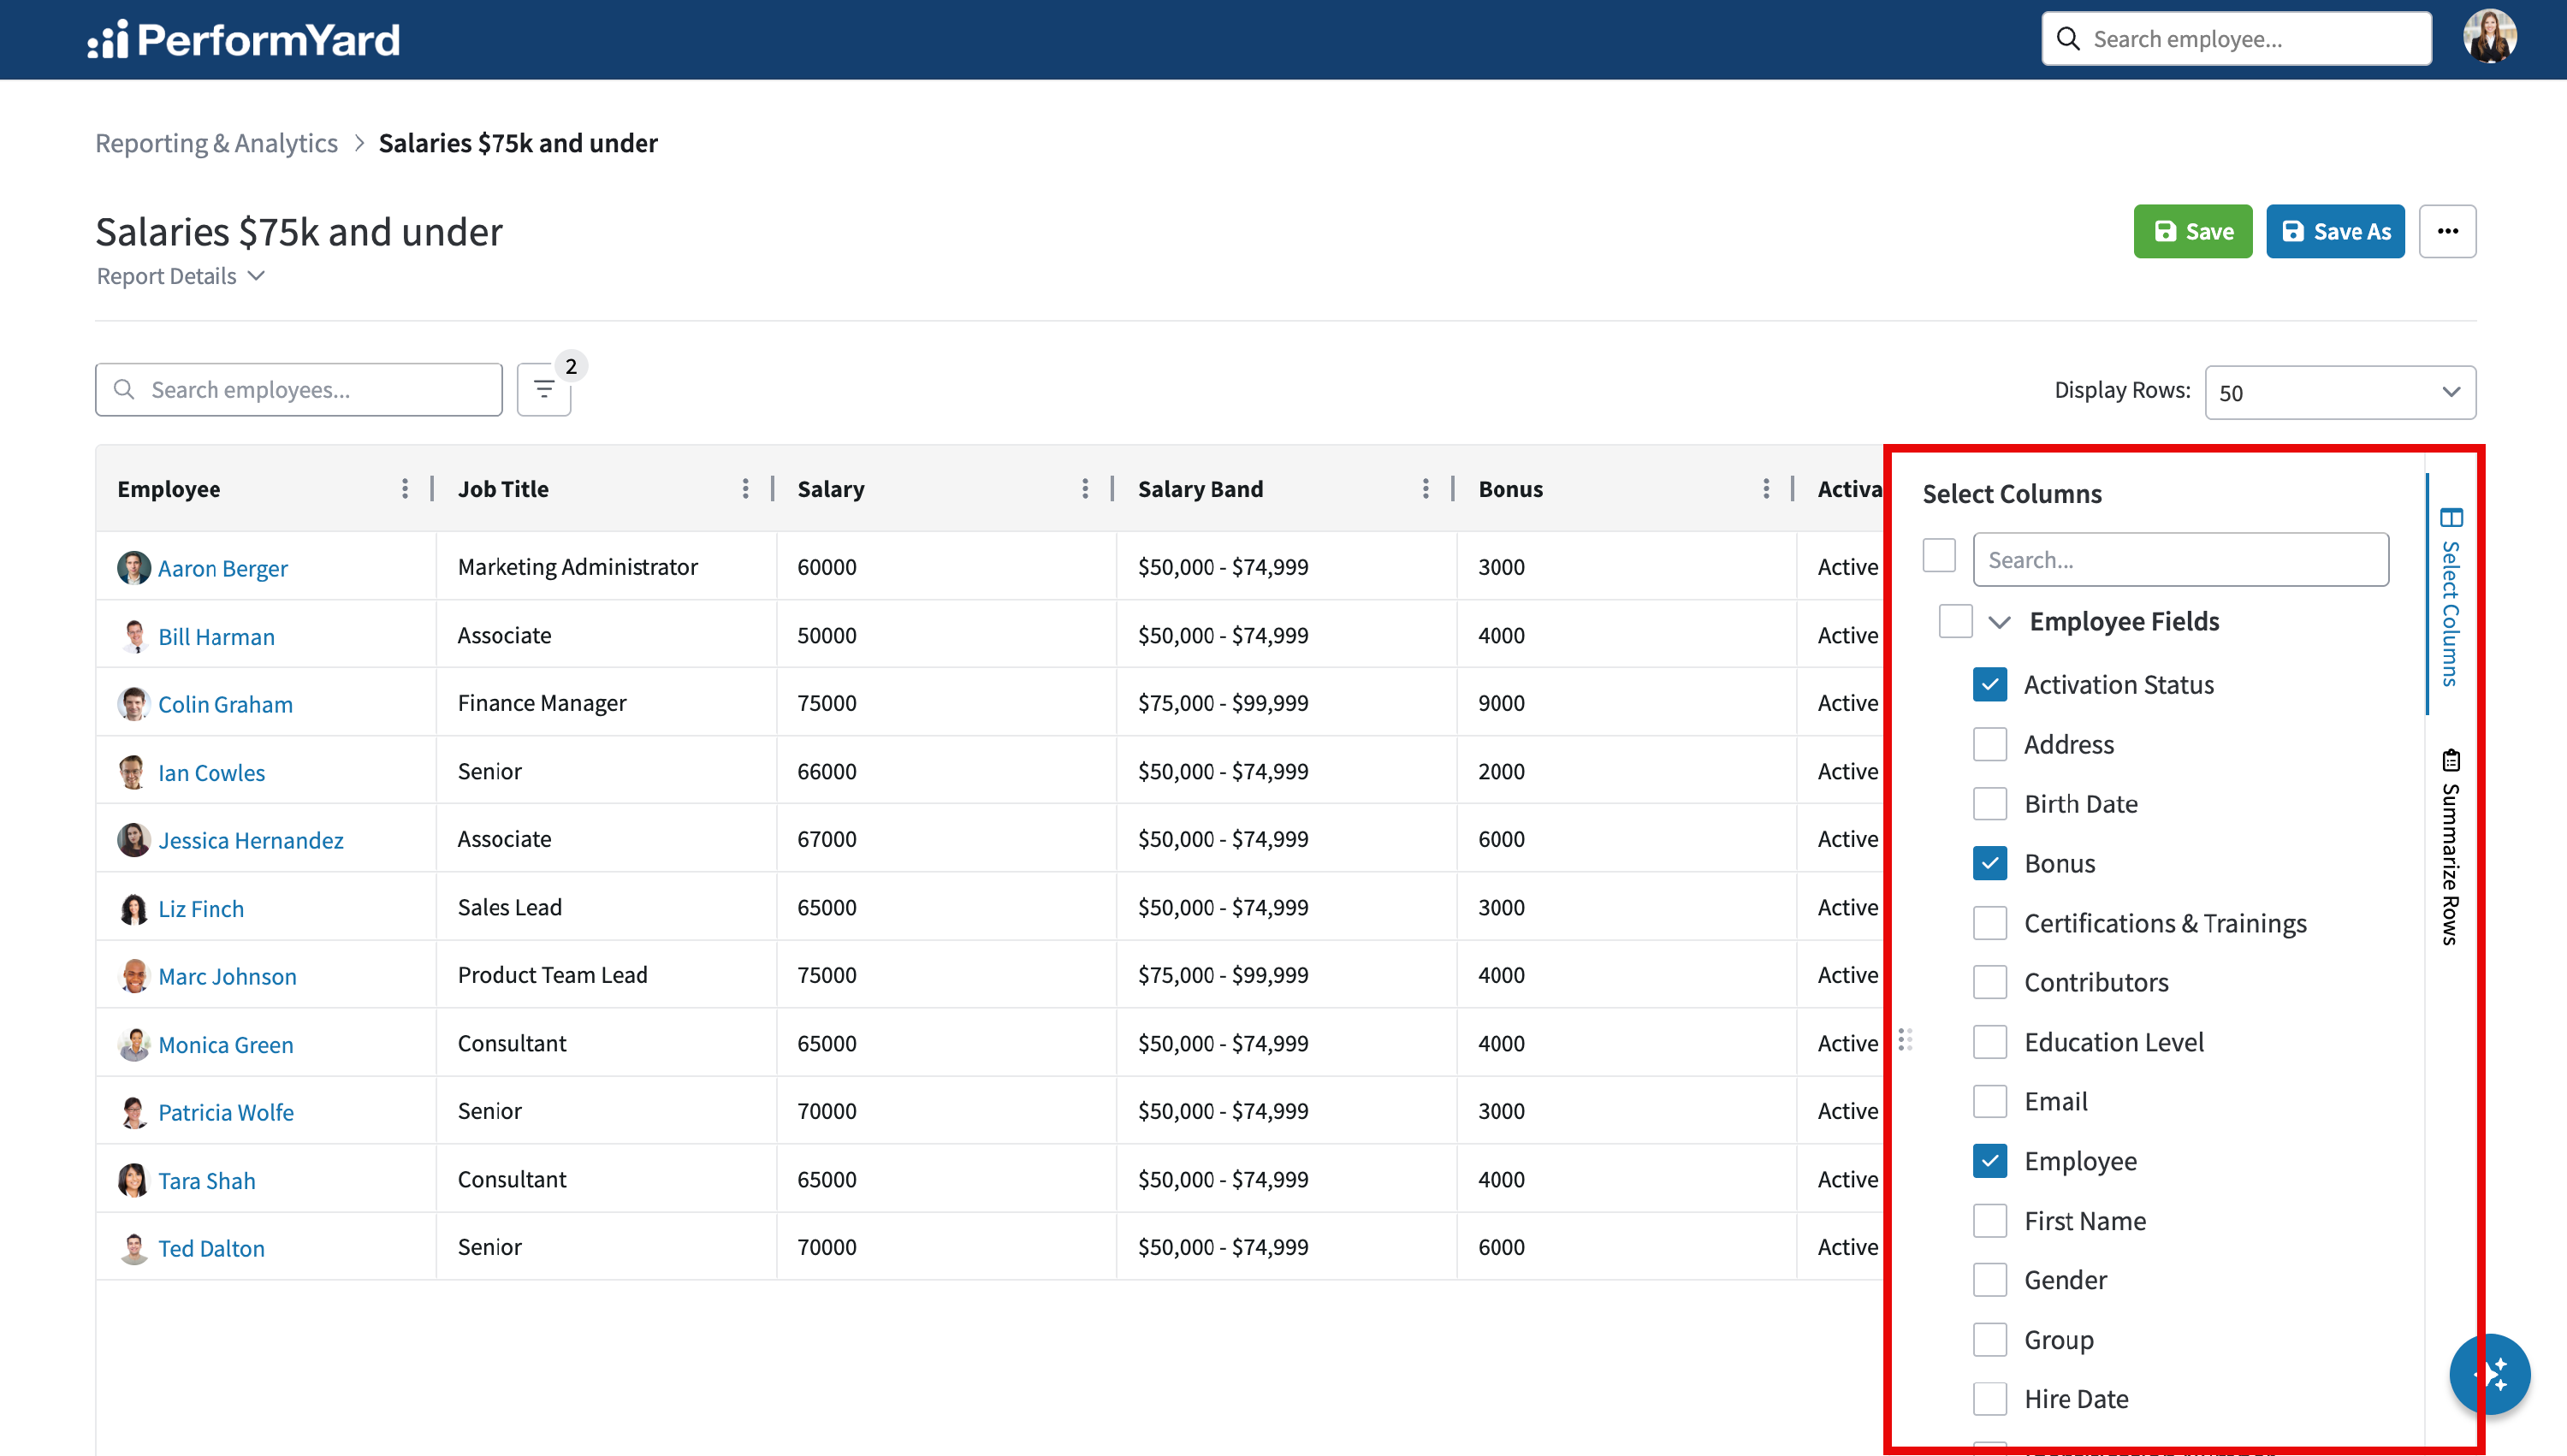
Task: Collapse the Employee Fields group chevron
Action: click(x=1999, y=621)
